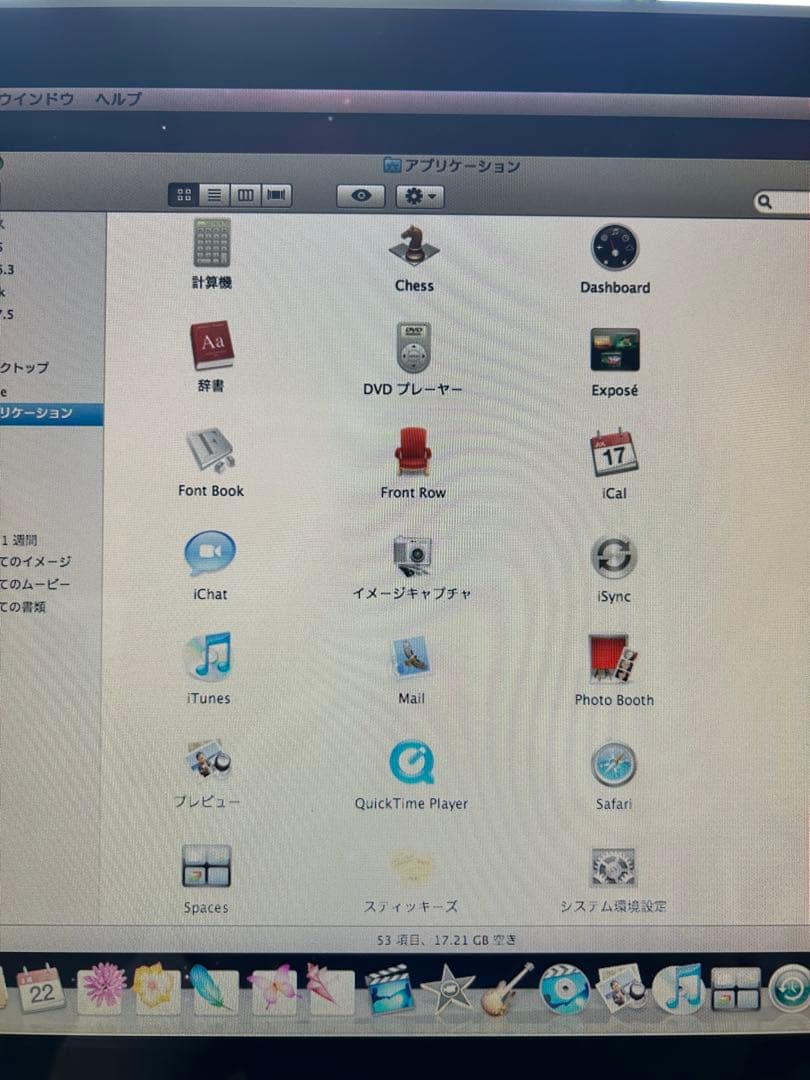
Task: Open Spaces from the Dock
Action: (x=735, y=990)
